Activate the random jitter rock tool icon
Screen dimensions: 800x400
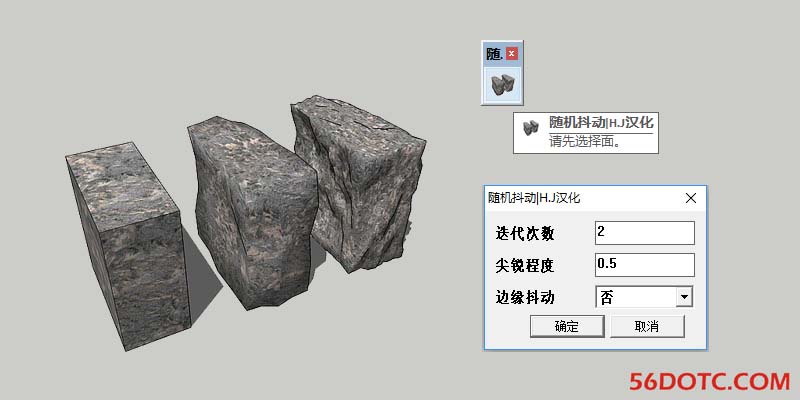point(503,85)
